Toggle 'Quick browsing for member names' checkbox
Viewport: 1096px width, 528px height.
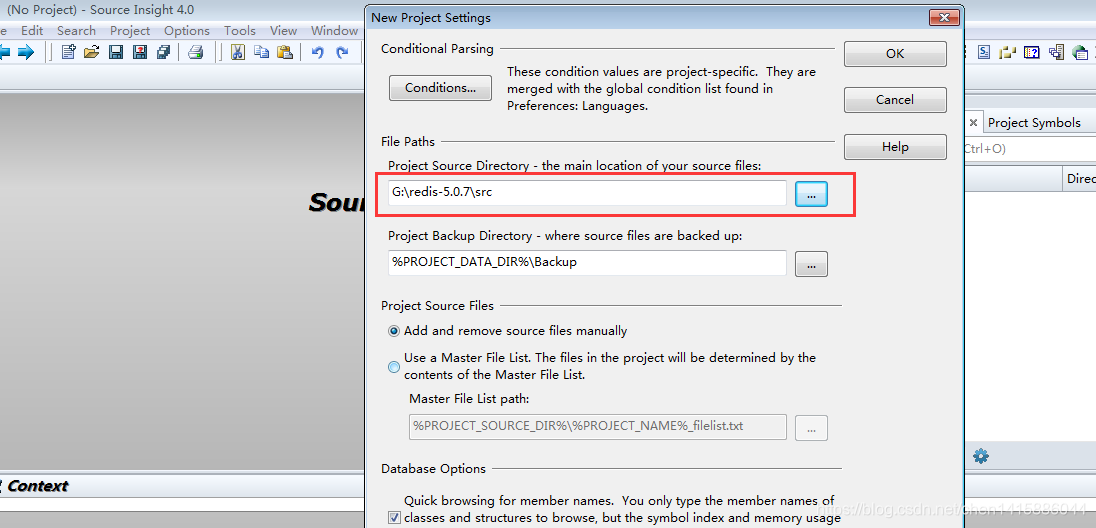pos(394,518)
